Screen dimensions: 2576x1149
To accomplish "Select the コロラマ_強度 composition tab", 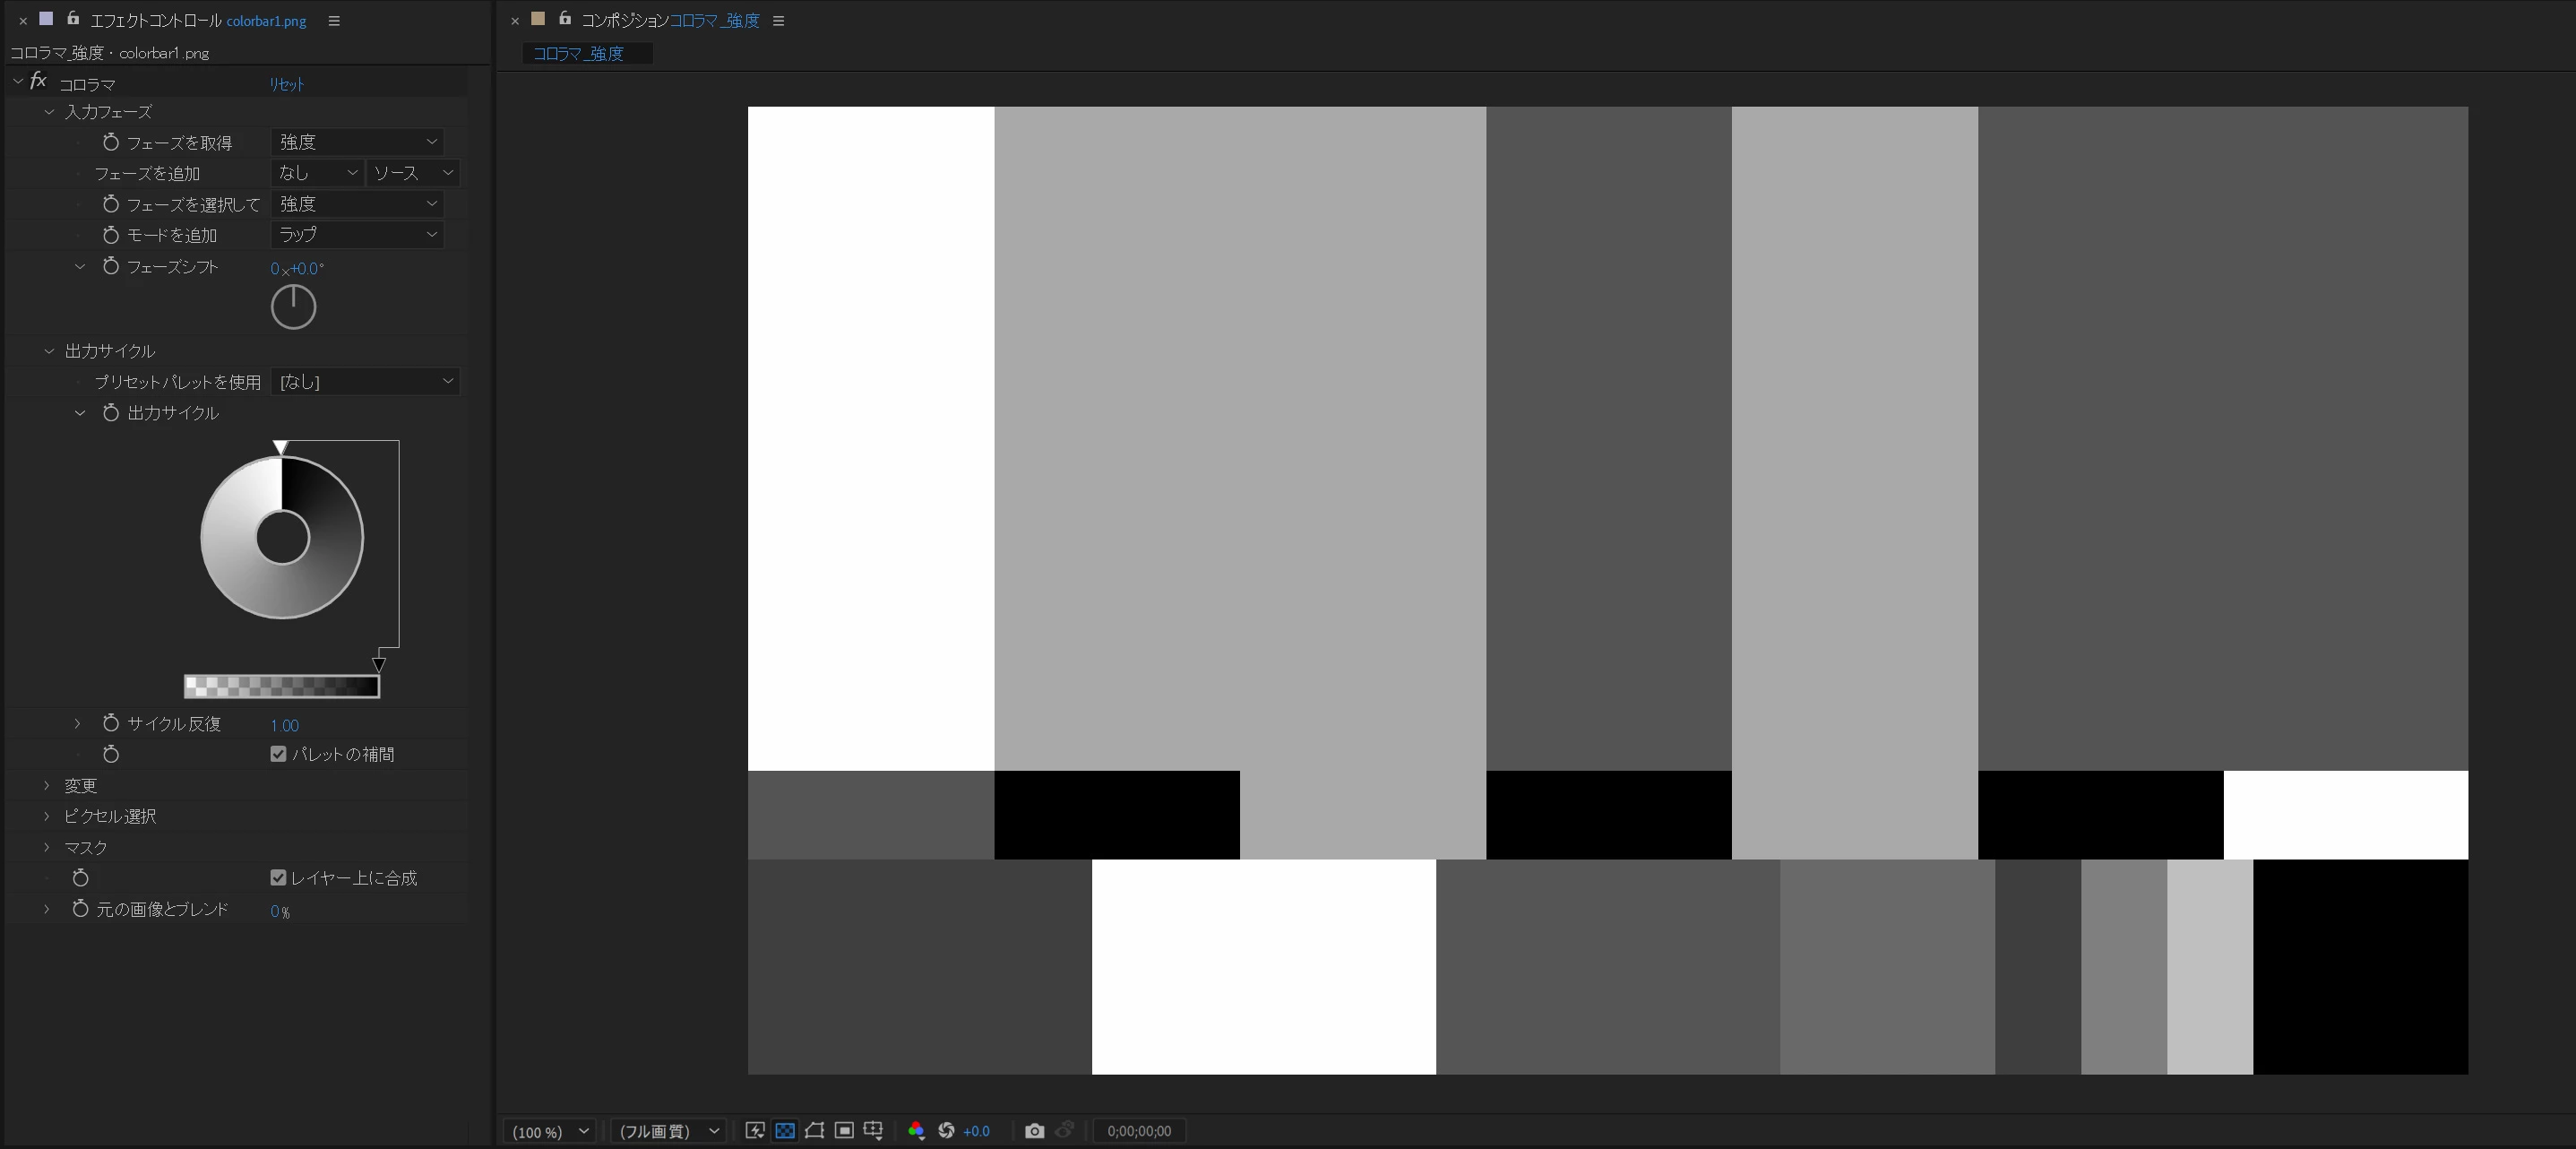I will tap(579, 53).
